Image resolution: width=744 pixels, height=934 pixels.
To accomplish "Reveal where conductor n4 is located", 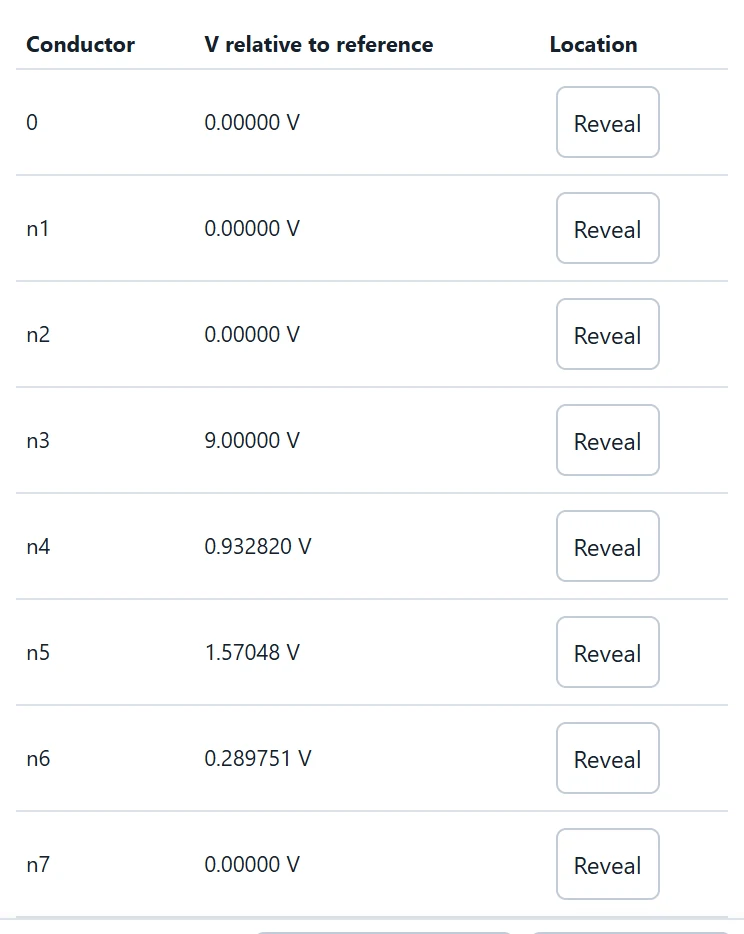I will (x=608, y=546).
